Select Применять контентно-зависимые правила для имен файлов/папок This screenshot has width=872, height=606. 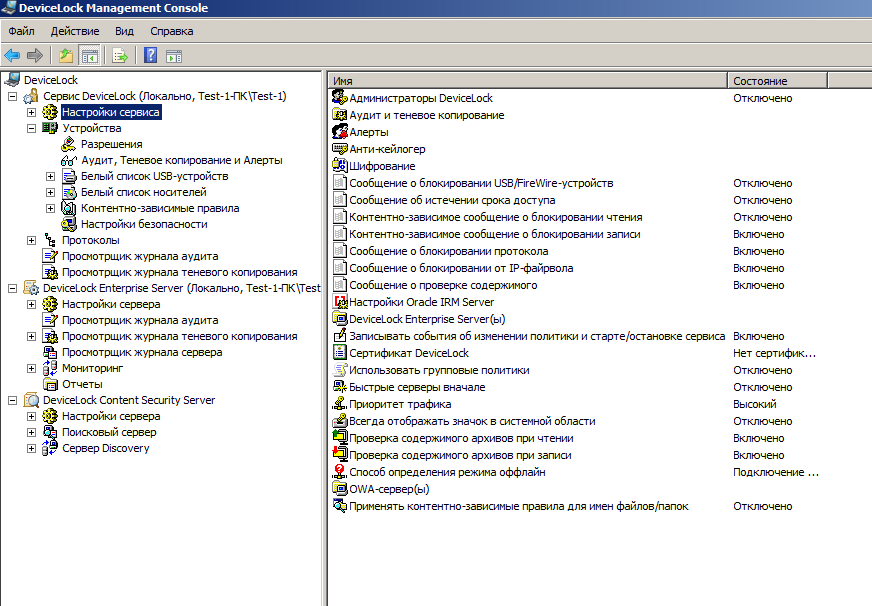(x=518, y=506)
